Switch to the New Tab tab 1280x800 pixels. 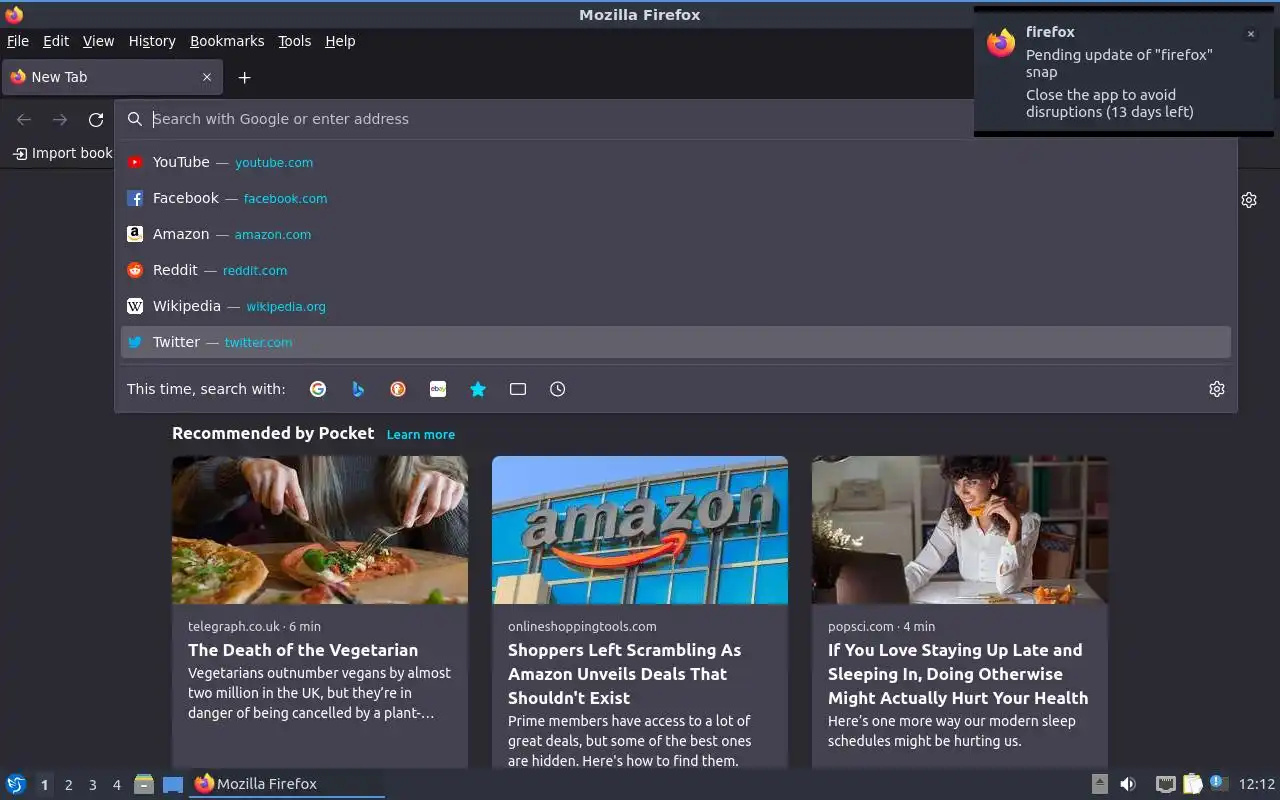112,77
